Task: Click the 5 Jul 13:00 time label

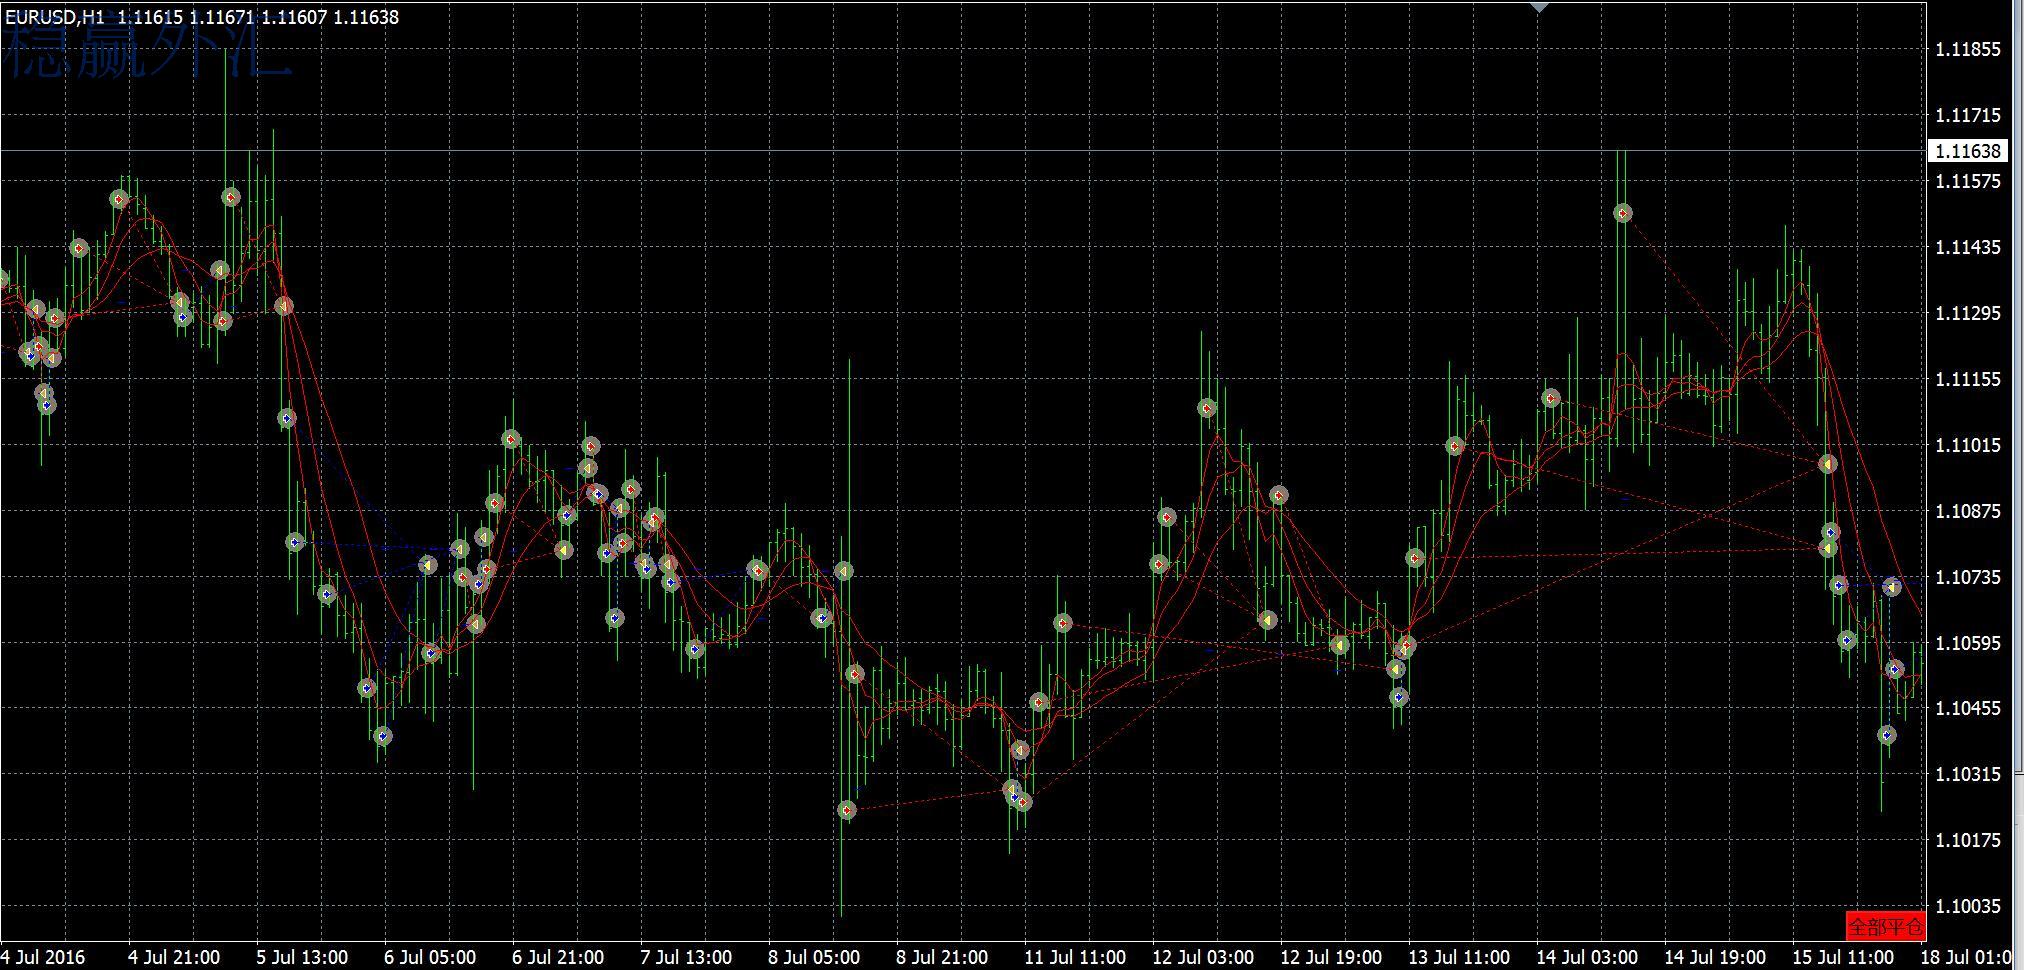Action: 302,957
